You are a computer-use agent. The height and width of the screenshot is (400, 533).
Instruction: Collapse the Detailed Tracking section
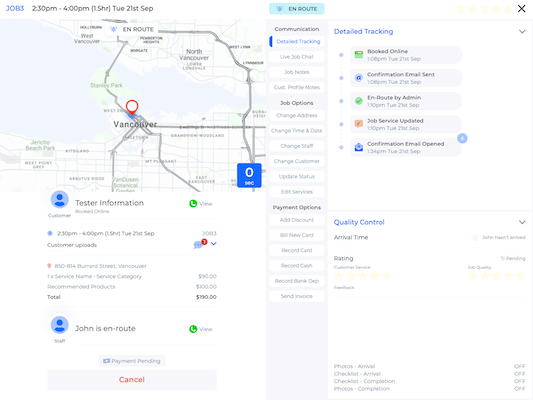point(522,32)
